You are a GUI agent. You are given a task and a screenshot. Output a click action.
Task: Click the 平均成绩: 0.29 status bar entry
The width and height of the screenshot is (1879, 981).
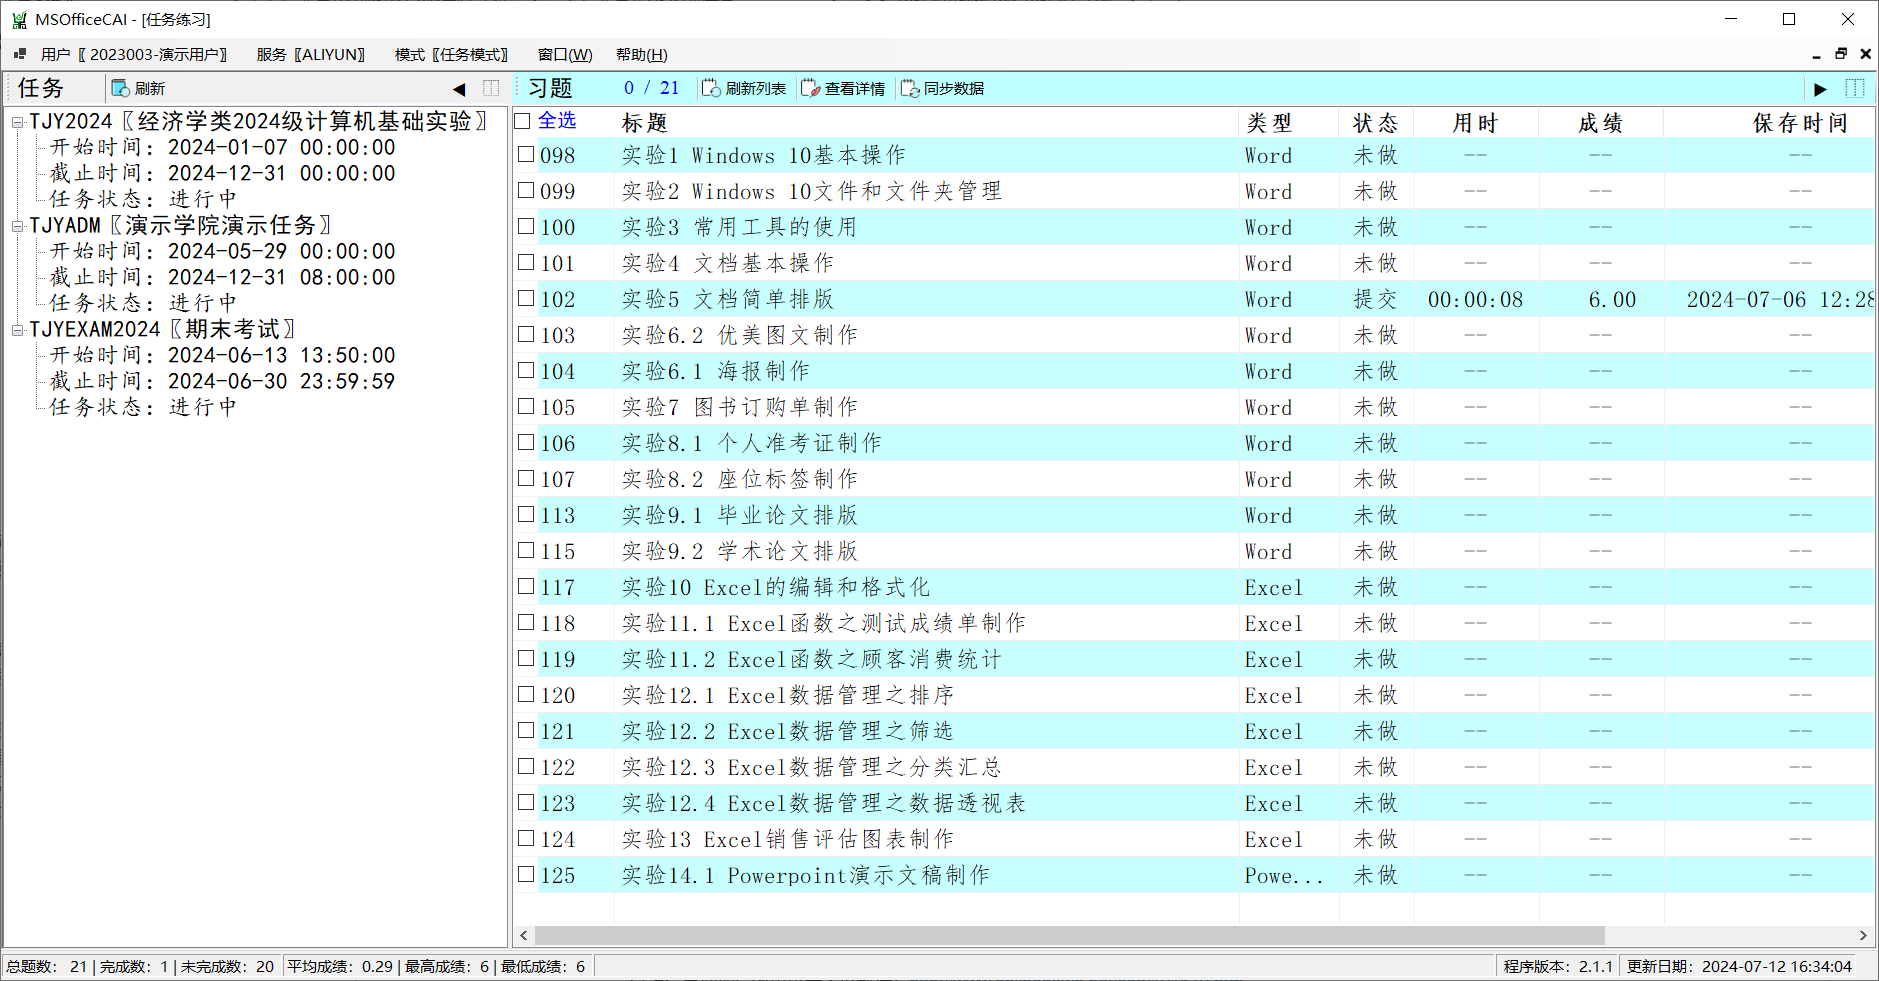click(x=340, y=966)
